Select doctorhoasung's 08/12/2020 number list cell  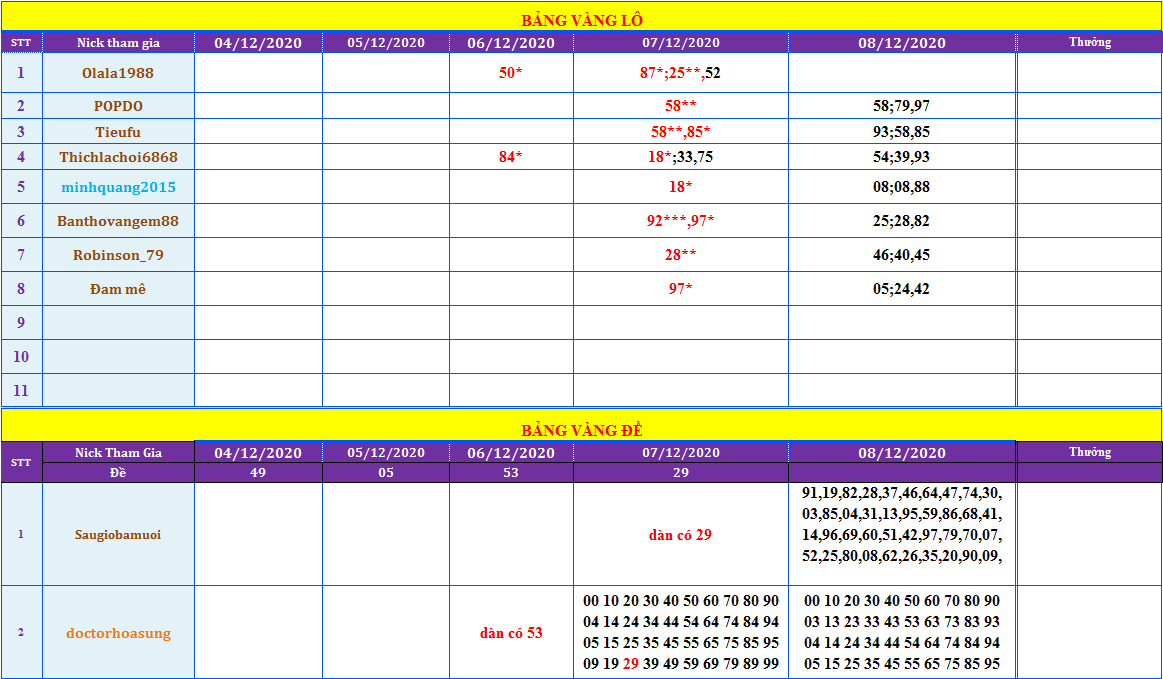point(902,632)
